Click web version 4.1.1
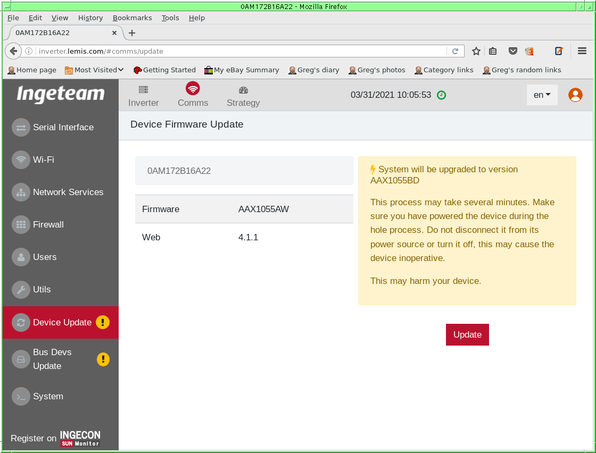The image size is (596, 453). click(x=248, y=238)
